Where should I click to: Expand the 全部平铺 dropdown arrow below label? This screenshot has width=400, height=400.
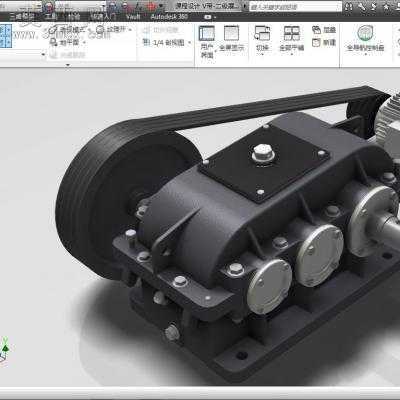(x=292, y=54)
